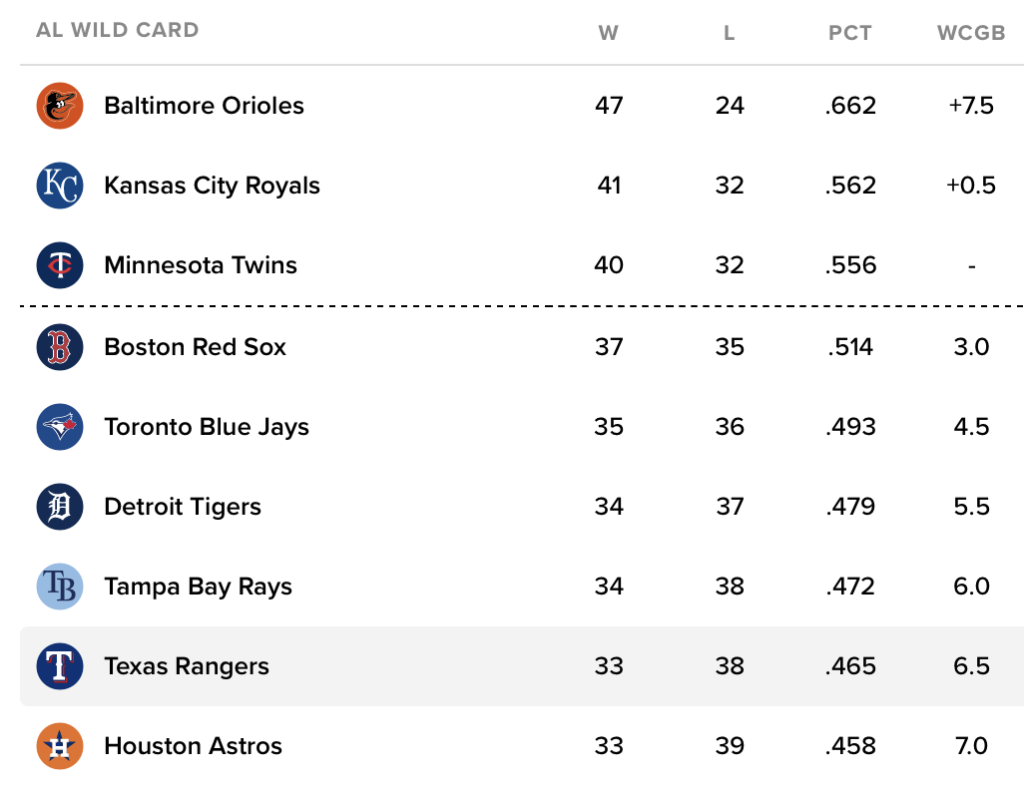The width and height of the screenshot is (1024, 794).
Task: Select the Toronto Blue Jays team name
Action: (x=207, y=427)
